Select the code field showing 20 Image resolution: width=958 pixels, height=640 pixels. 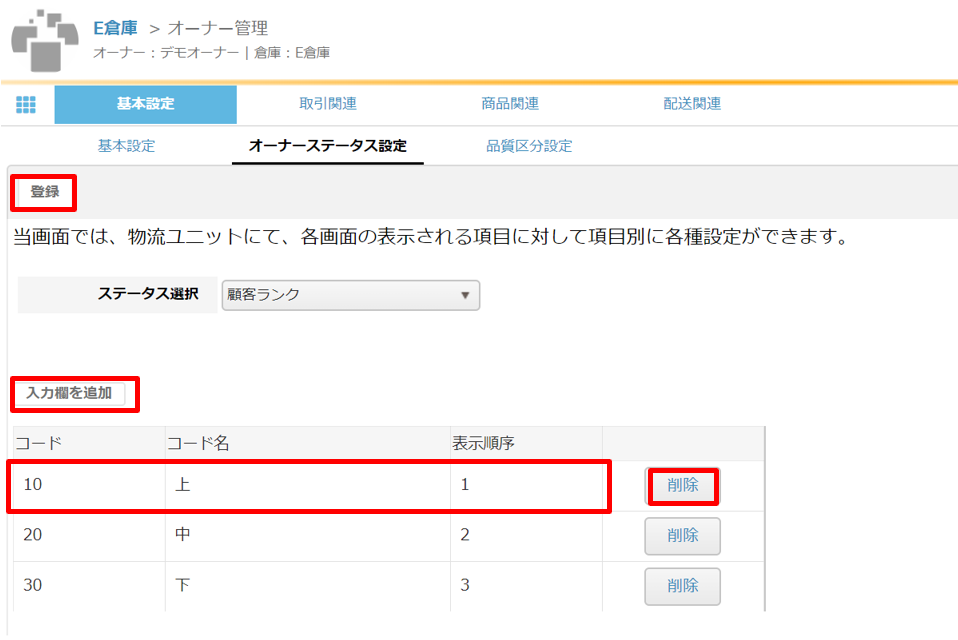[x=89, y=536]
